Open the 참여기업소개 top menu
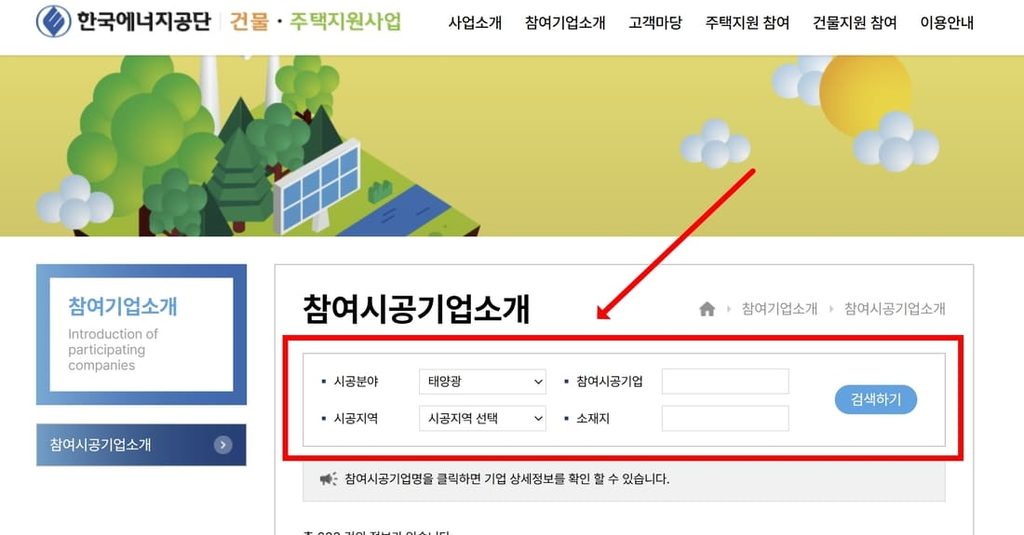 pos(565,23)
